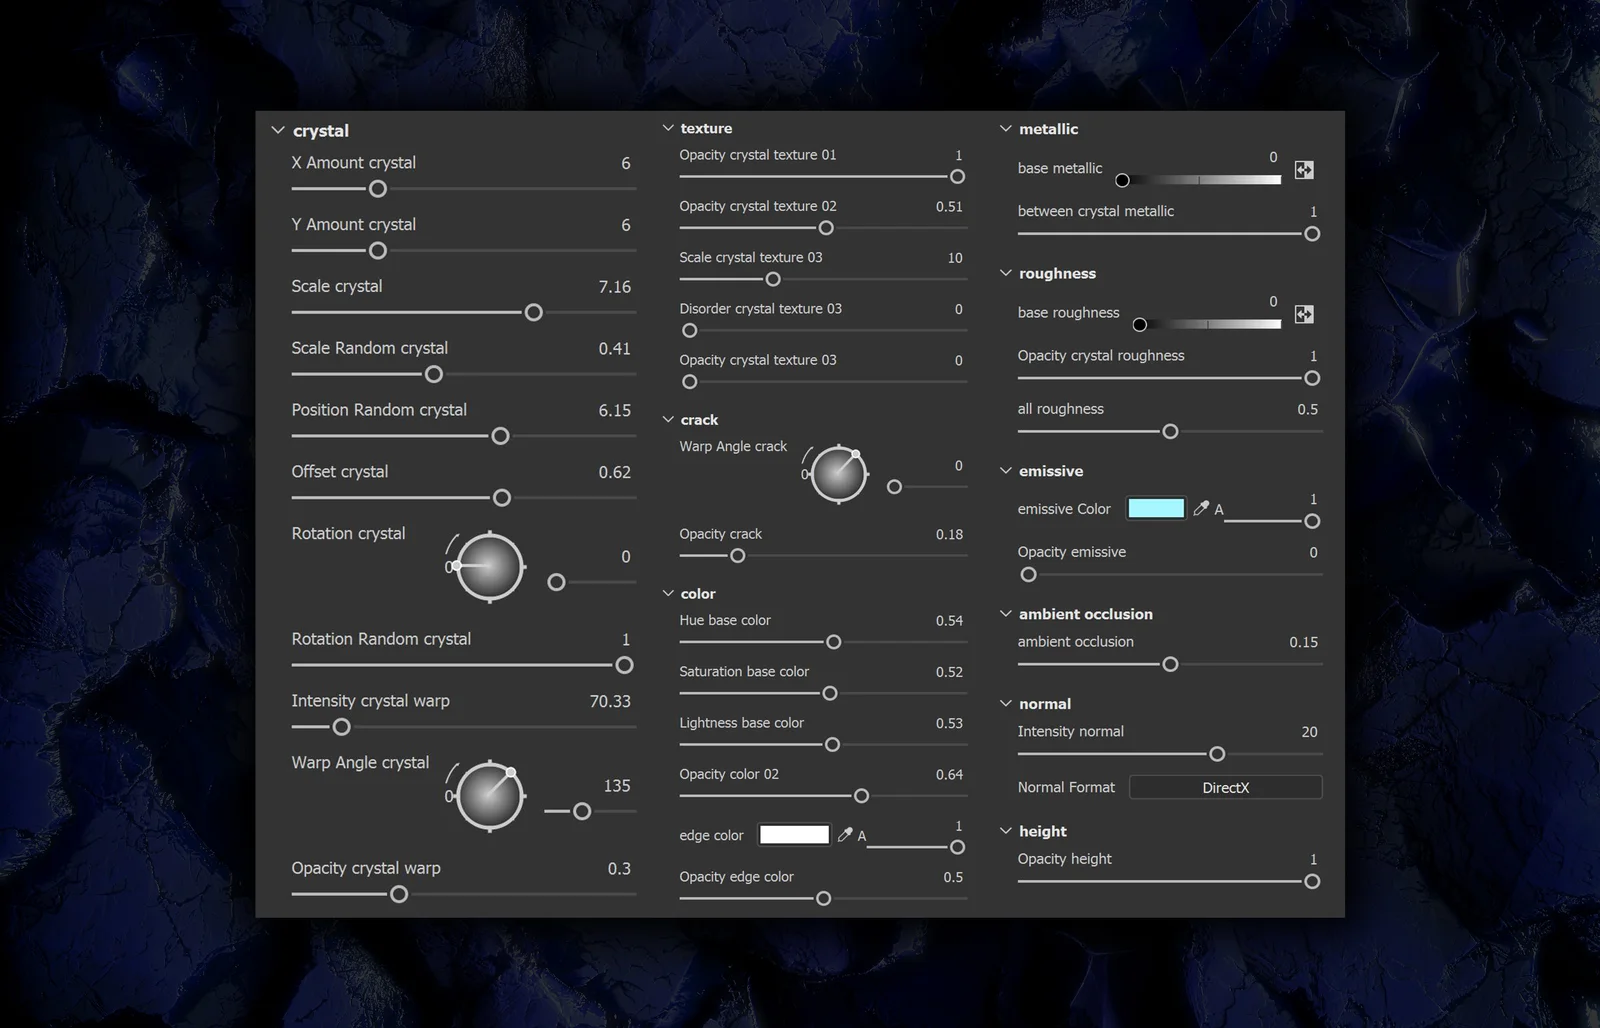Viewport: 1600px width, 1028px height.
Task: Collapse the roughness section
Action: pyautogui.click(x=1006, y=273)
